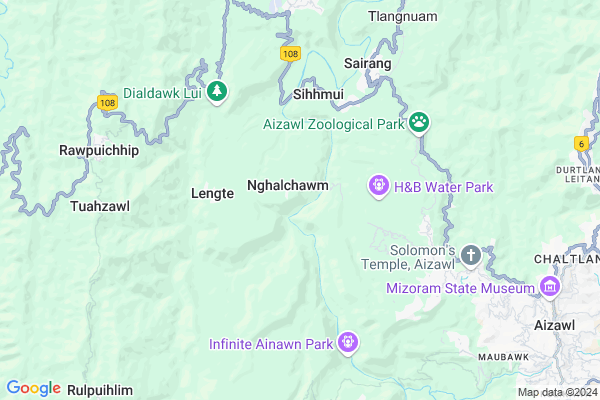The image size is (600, 400).
Task: Click Solomon's Temple cross marker icon
Action: click(471, 256)
